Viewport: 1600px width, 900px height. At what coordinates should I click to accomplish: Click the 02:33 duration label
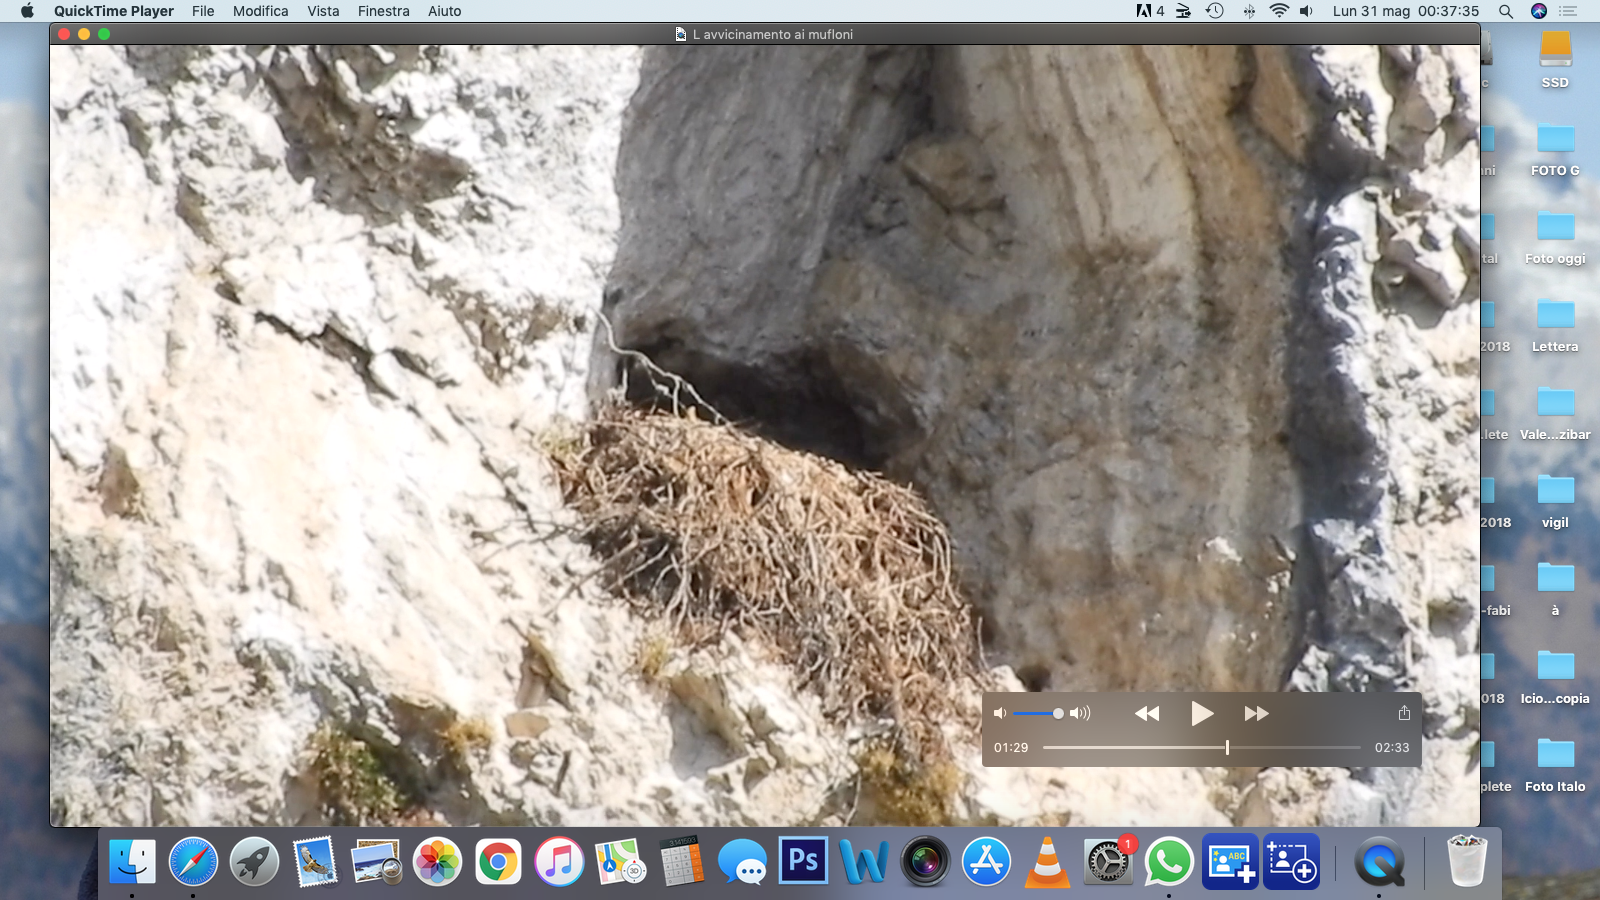tap(1392, 747)
